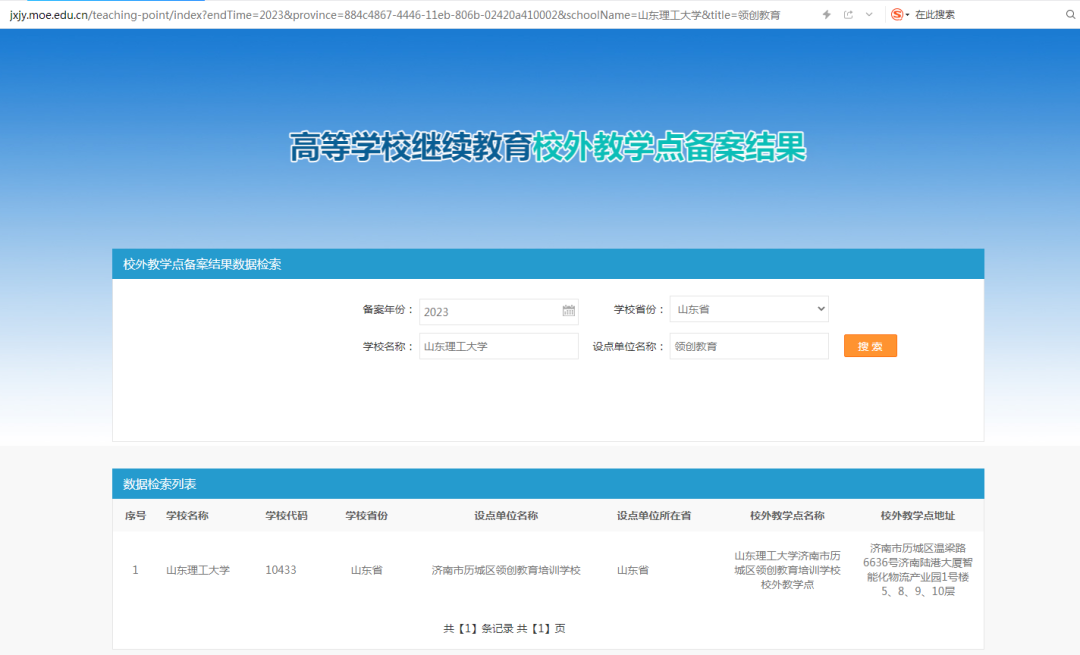Click the 序号 column header

point(135,516)
